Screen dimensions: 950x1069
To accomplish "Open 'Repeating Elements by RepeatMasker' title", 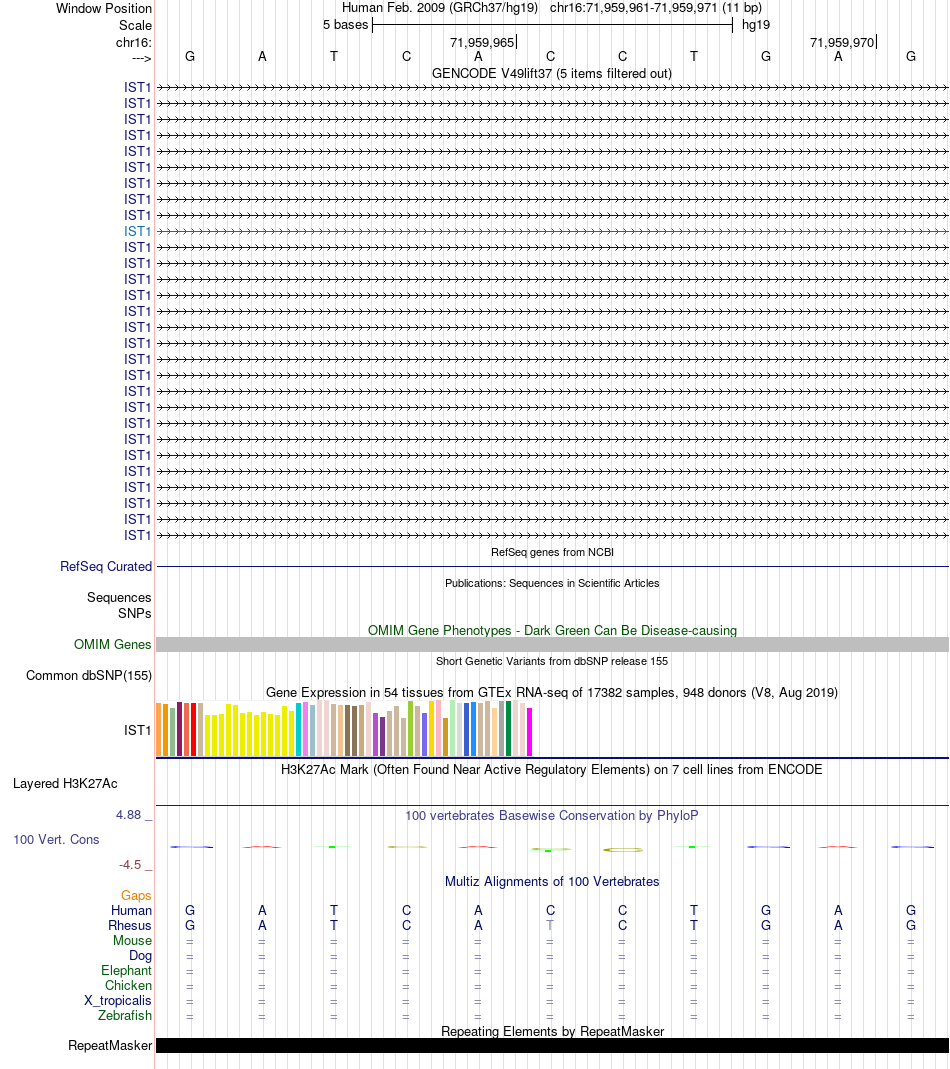I will 552,1032.
